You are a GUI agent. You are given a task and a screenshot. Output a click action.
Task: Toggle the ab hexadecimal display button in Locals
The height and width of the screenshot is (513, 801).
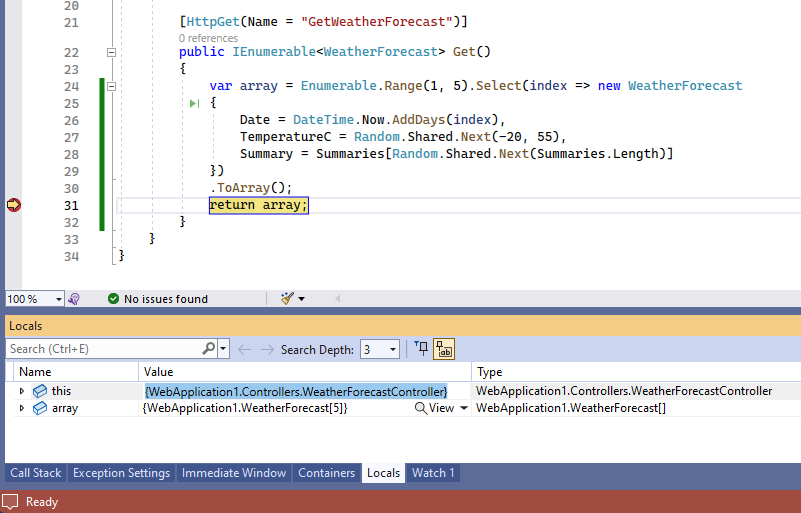[444, 349]
